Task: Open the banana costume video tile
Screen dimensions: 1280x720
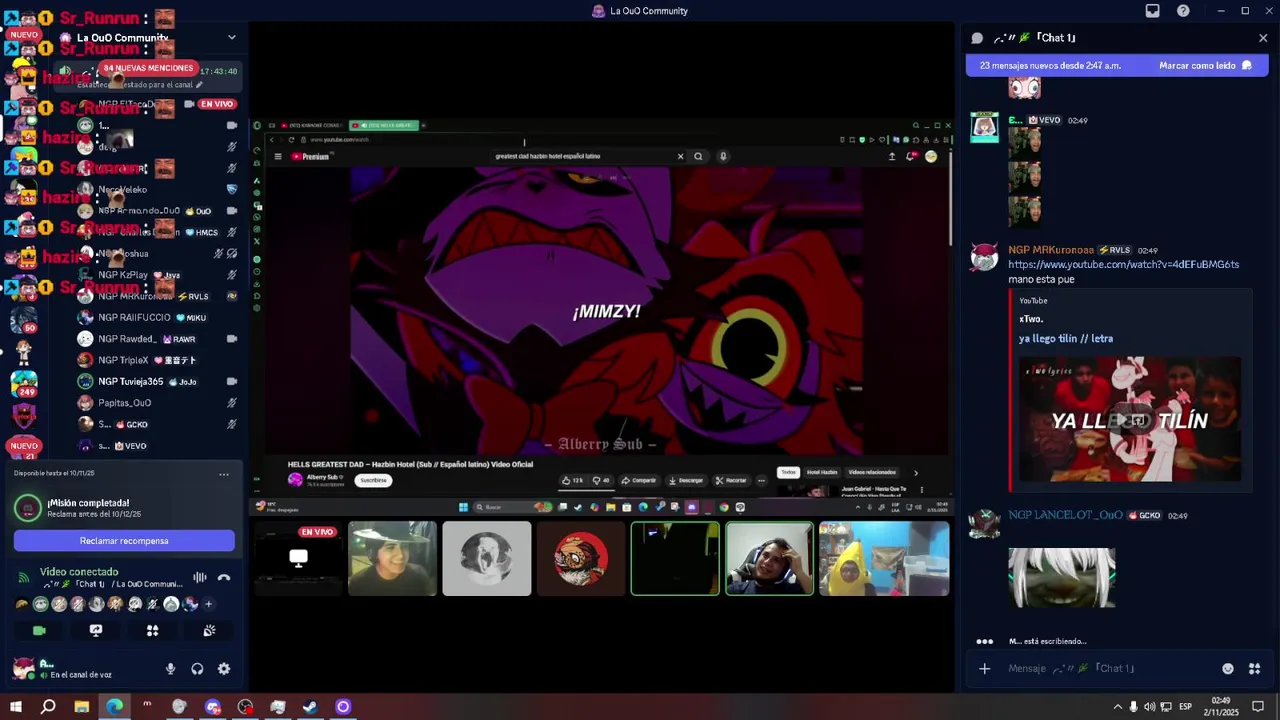Action: tap(884, 558)
